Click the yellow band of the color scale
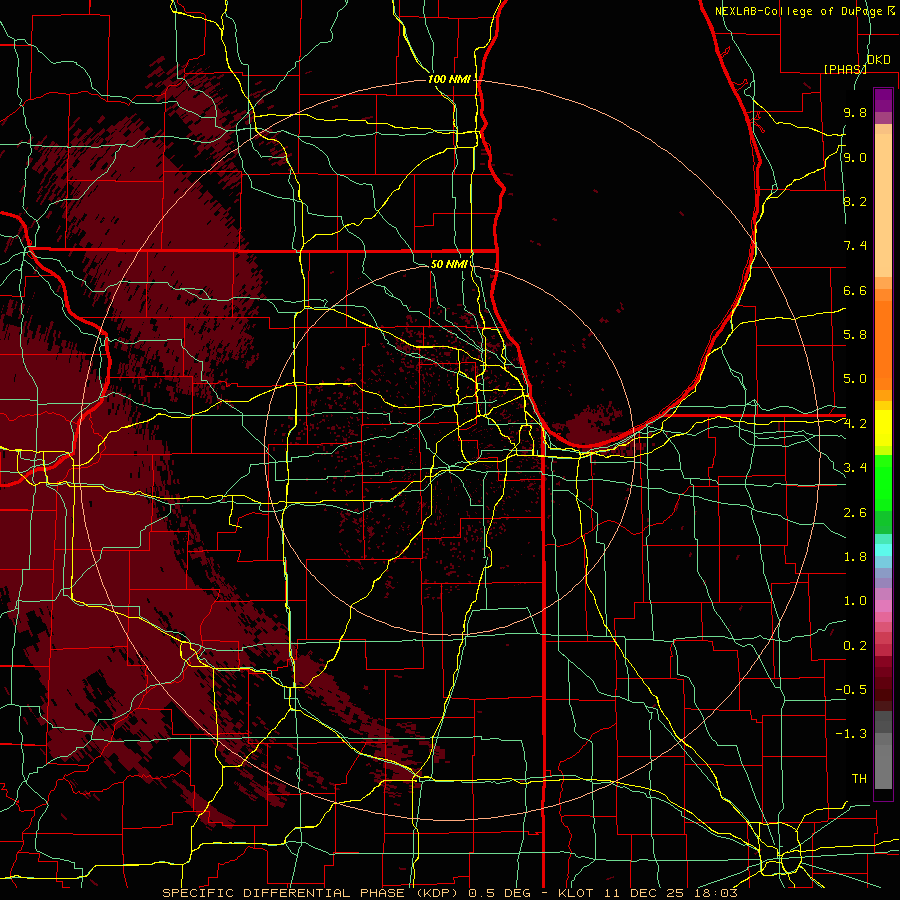Viewport: 900px width, 900px height. [x=883, y=428]
